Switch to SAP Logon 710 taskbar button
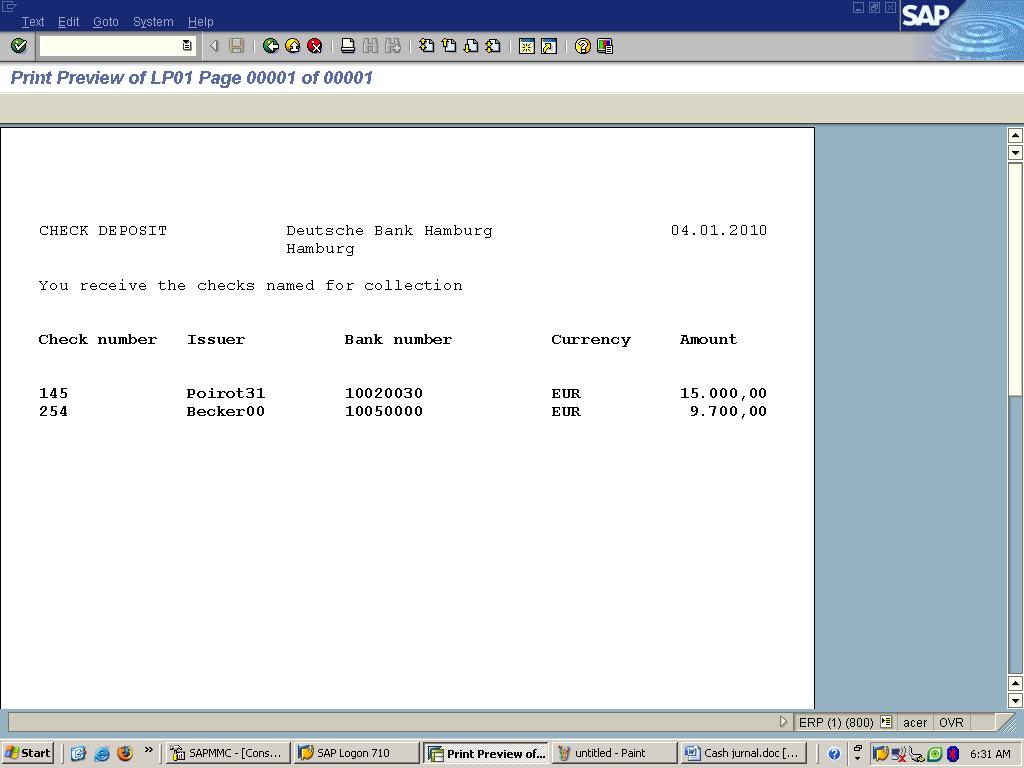The width and height of the screenshot is (1024, 768). (x=356, y=753)
